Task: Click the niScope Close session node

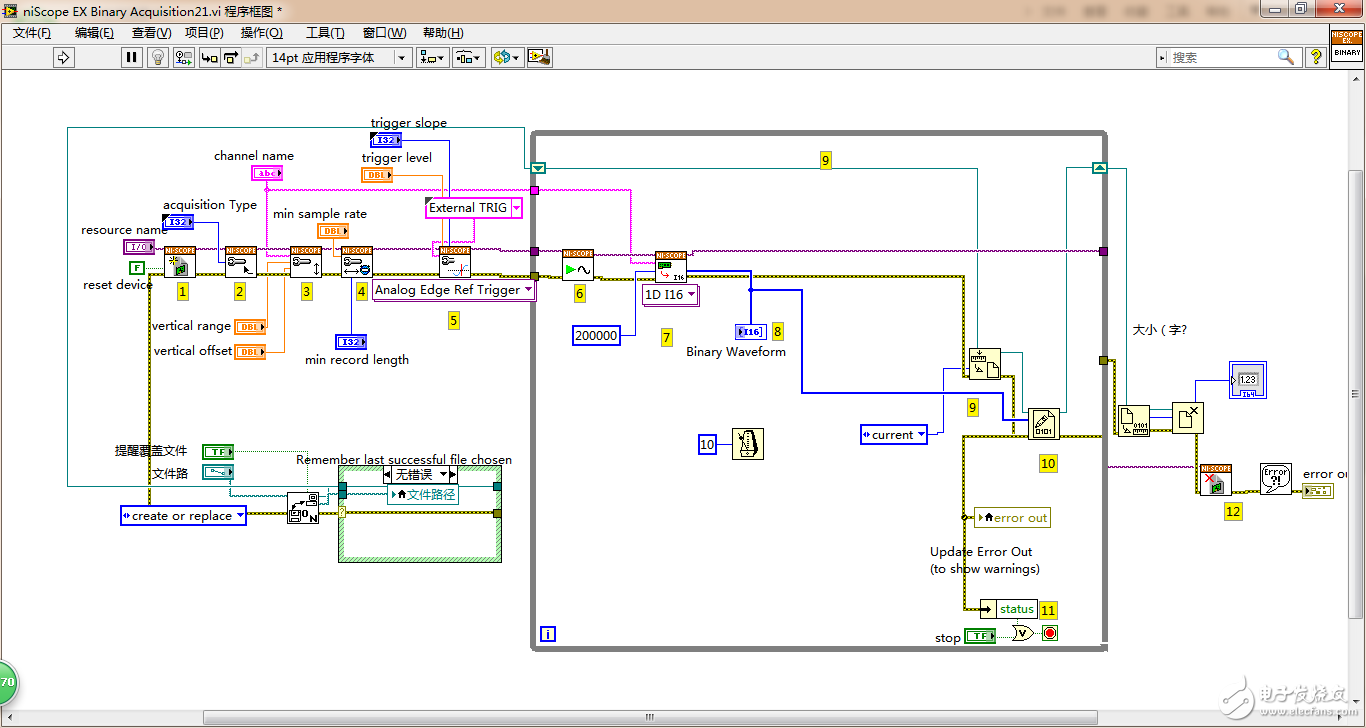Action: coord(1216,480)
